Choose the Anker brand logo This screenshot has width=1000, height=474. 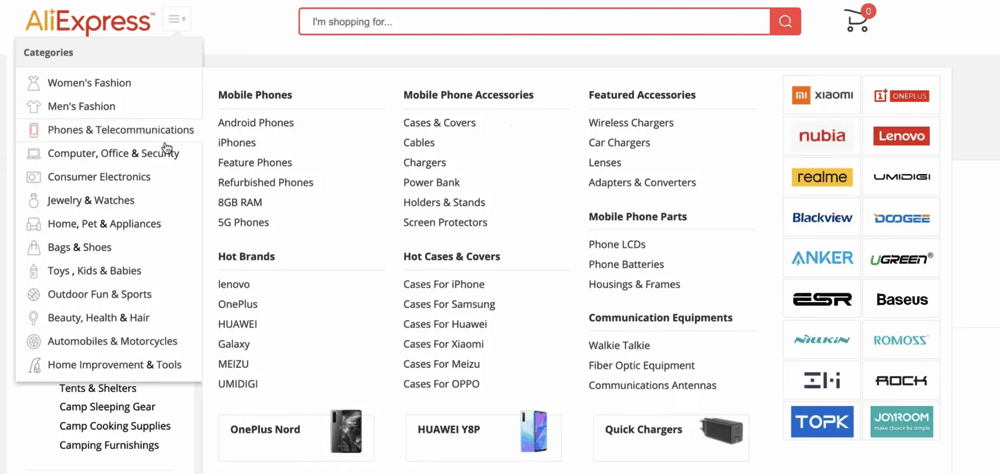point(822,258)
